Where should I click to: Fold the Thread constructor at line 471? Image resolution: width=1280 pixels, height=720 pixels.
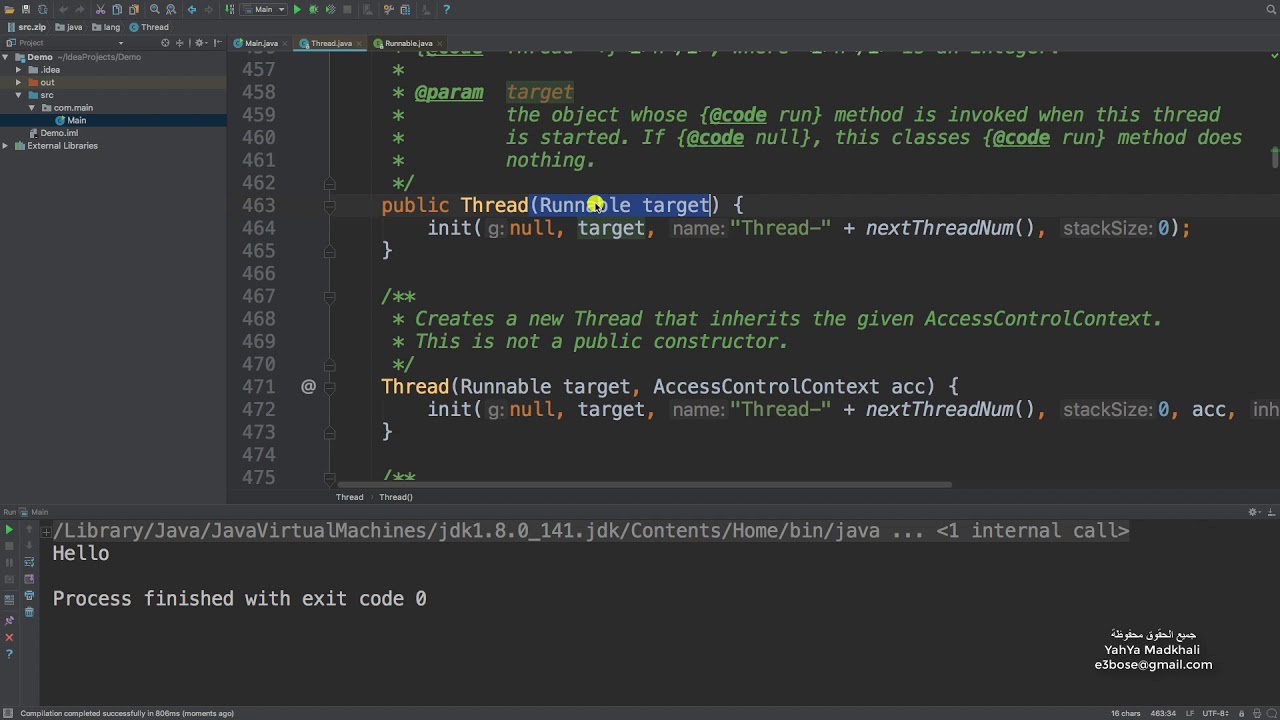[x=329, y=386]
